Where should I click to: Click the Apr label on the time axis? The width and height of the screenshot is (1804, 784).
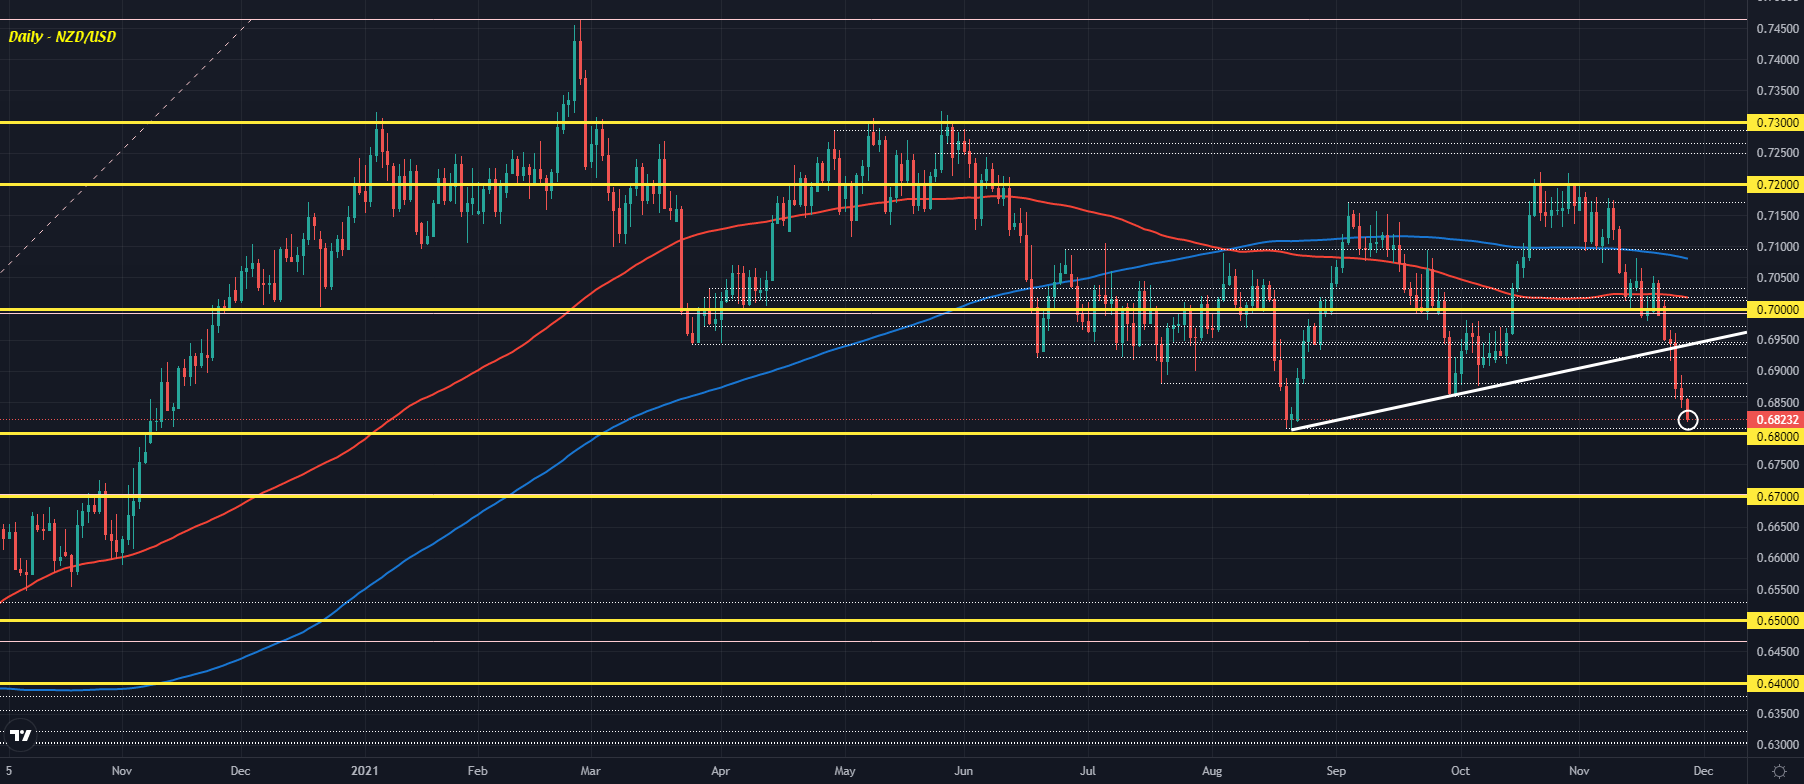point(720,771)
